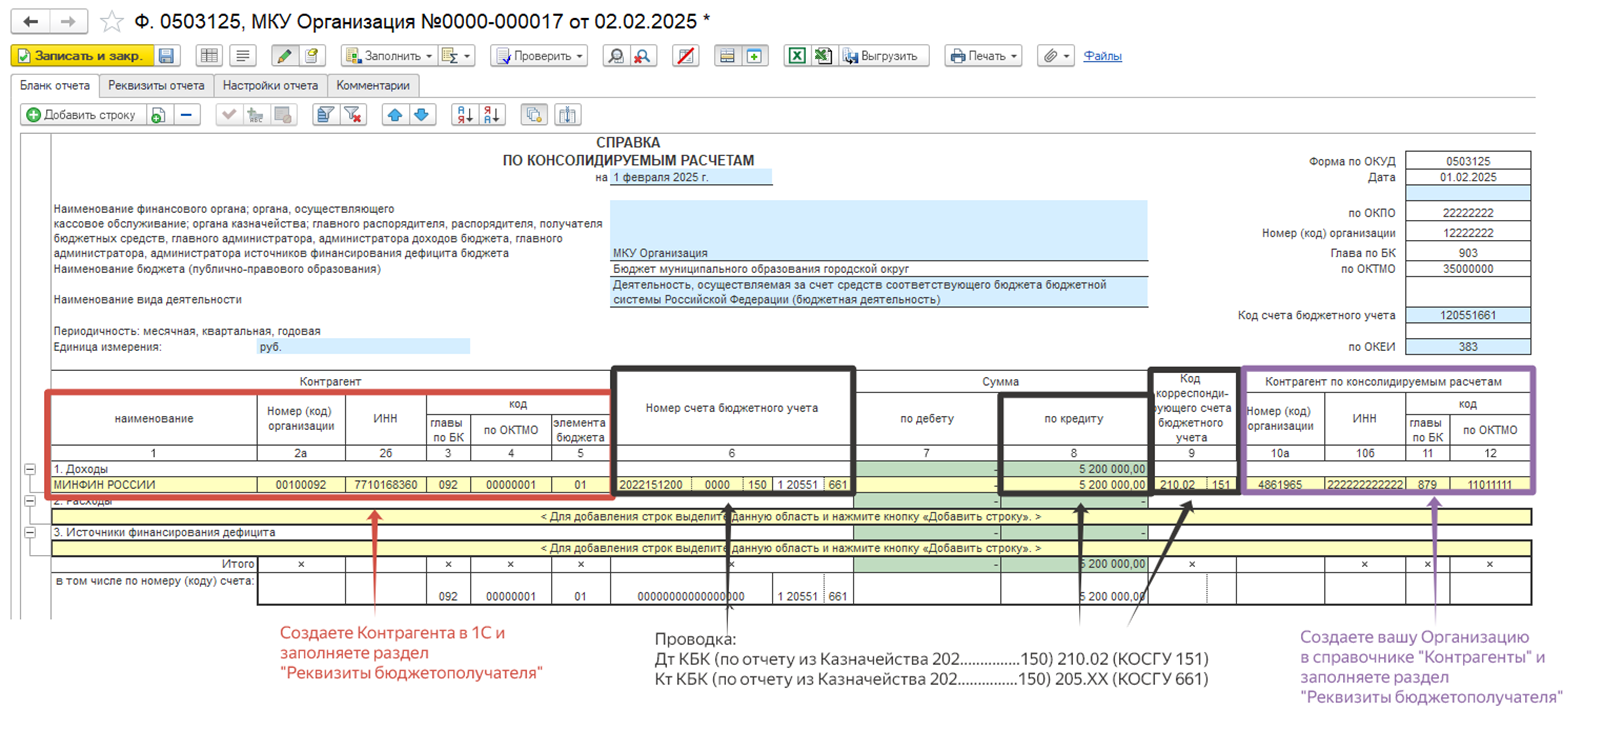Collapse section 3. Источники финансирования дефицита
Screen dimensions: 1603x729
tap(30, 533)
